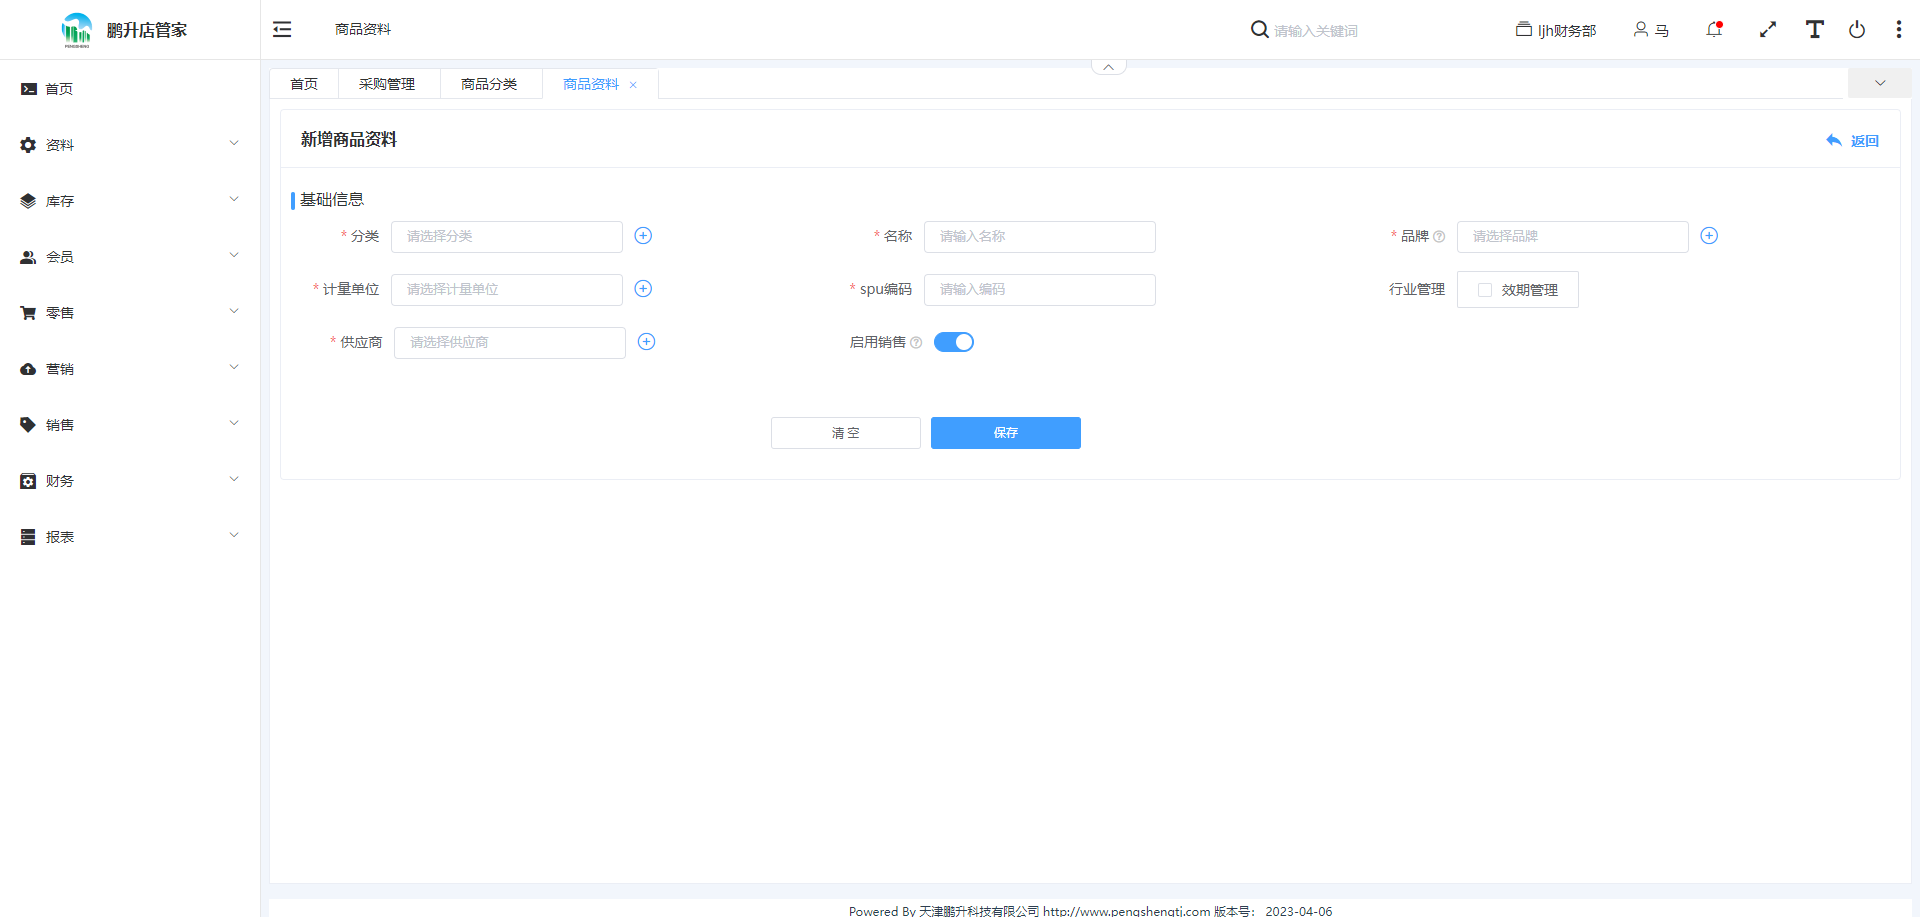Open the notifications bell icon

click(1714, 30)
